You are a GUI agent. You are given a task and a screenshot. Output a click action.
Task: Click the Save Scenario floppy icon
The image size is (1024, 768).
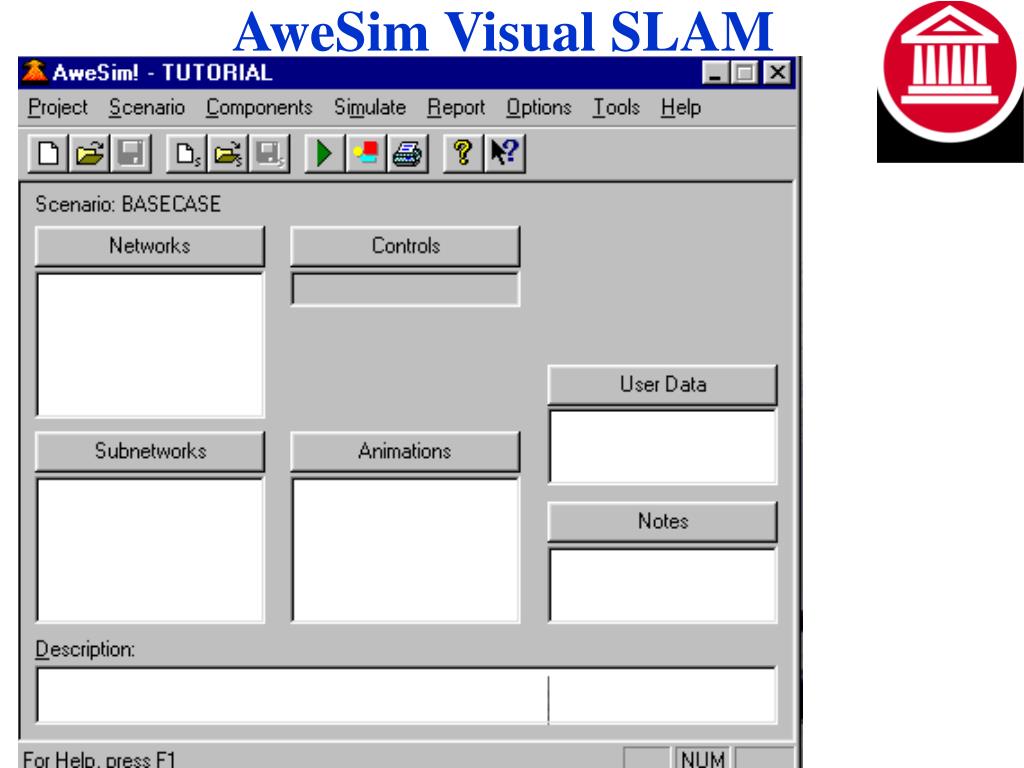coord(269,153)
